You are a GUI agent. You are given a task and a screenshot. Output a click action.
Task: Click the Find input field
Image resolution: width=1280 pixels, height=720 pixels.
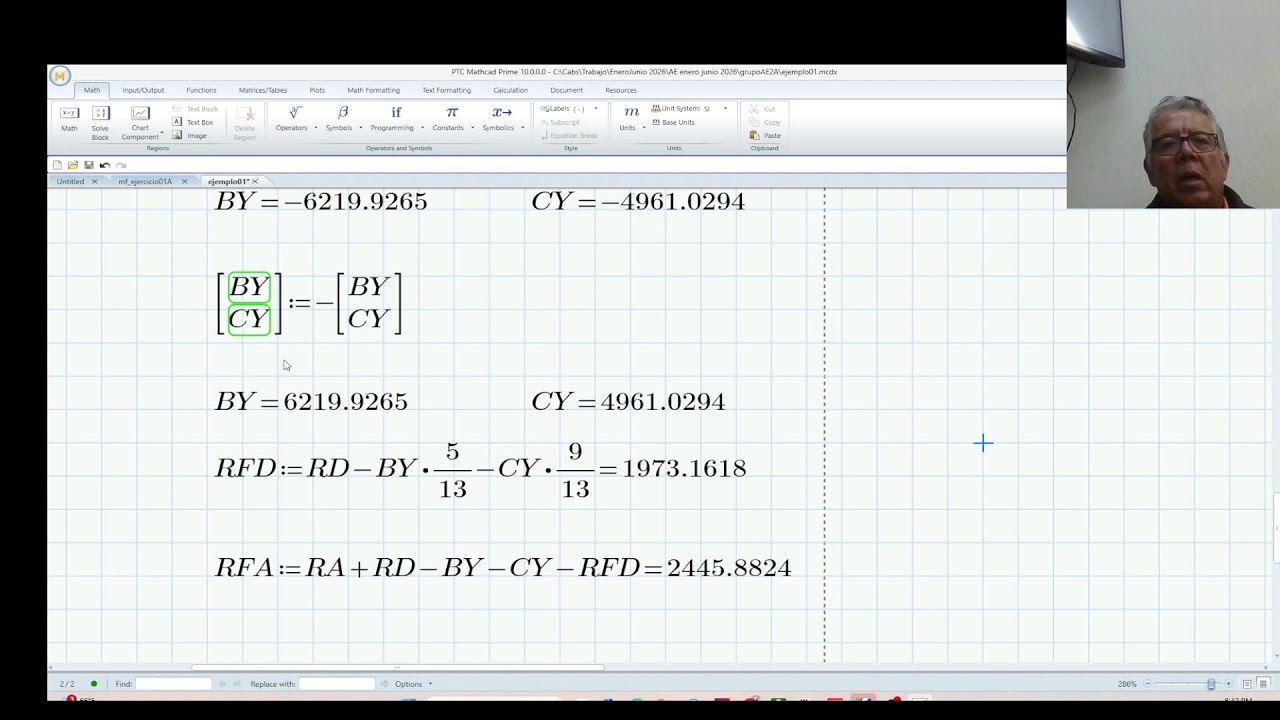pyautogui.click(x=173, y=684)
